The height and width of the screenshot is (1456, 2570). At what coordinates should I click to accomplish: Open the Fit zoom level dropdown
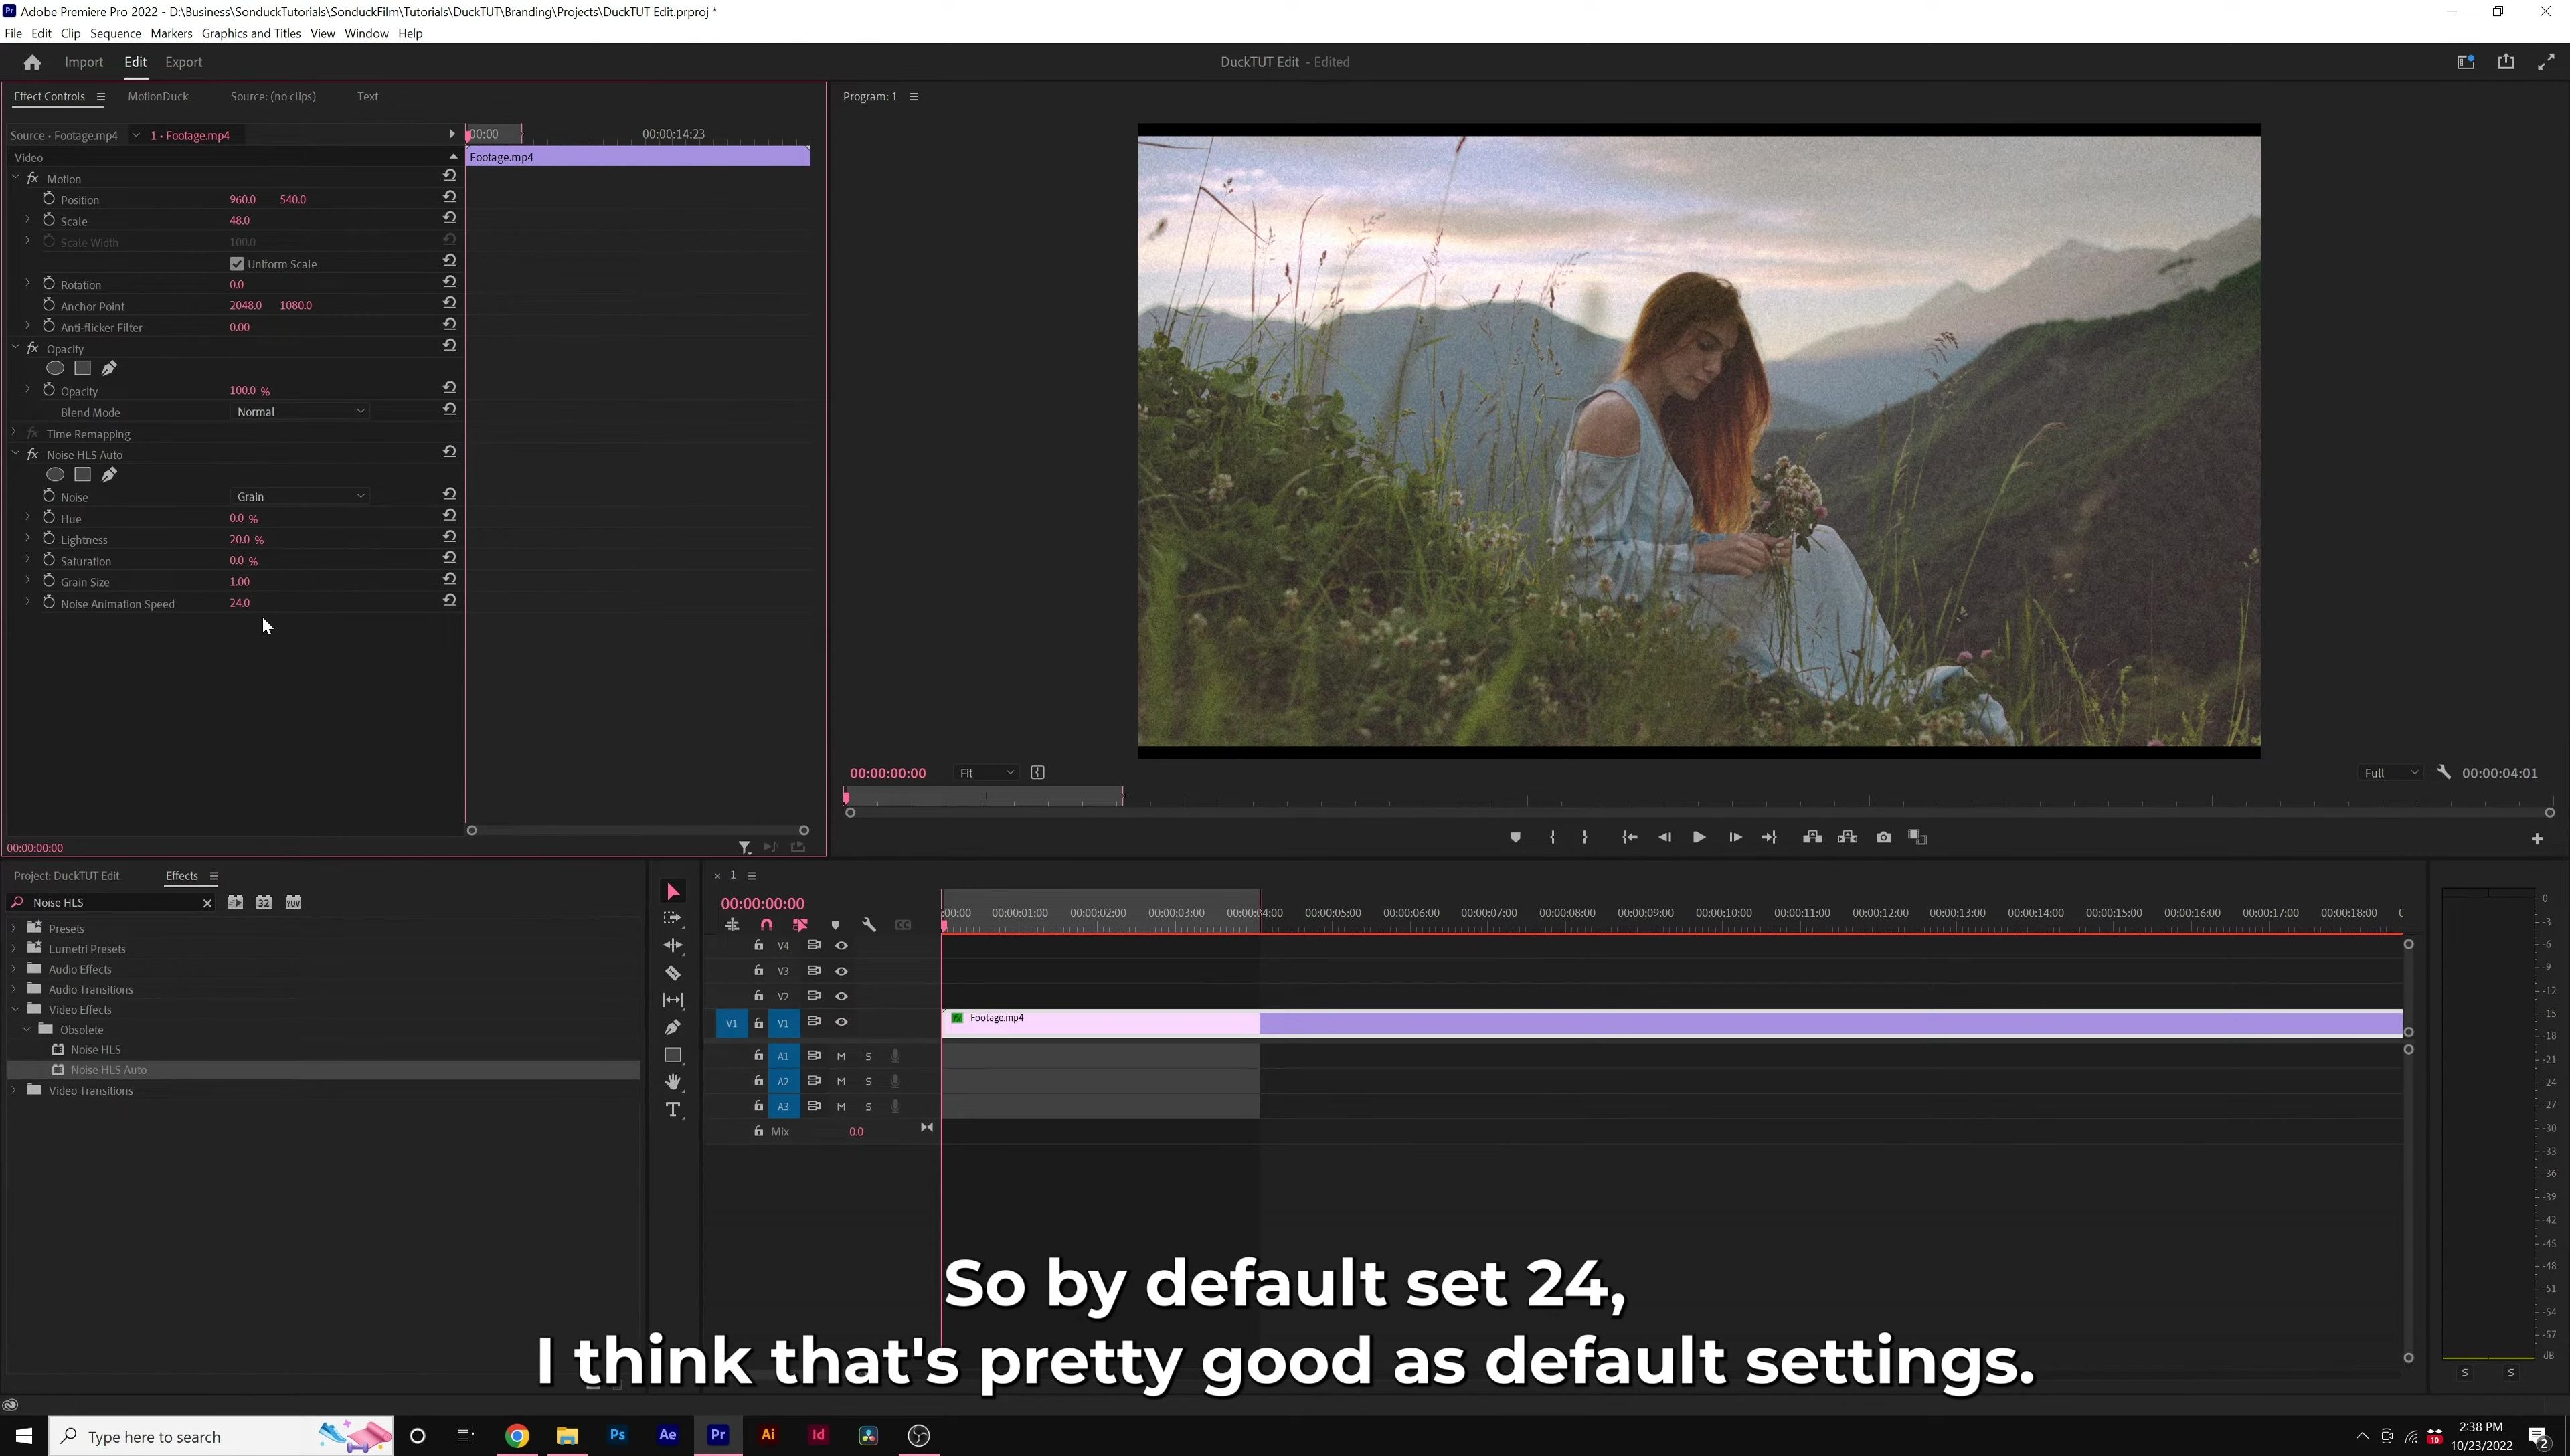point(986,772)
